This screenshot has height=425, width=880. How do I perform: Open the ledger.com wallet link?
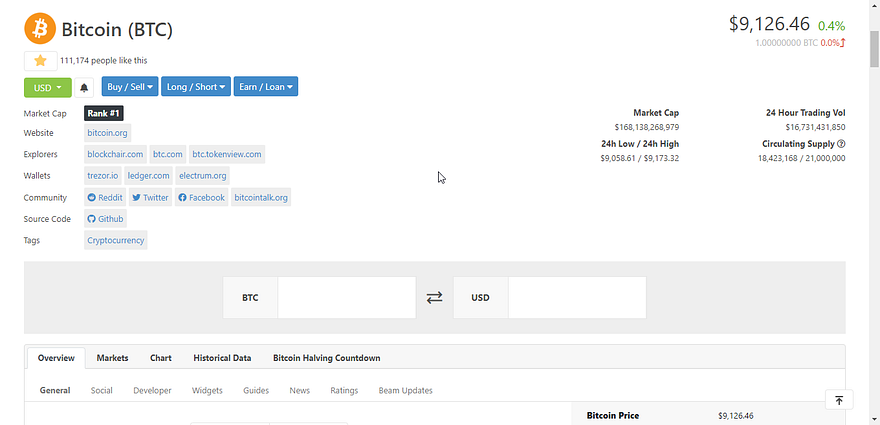[149, 176]
